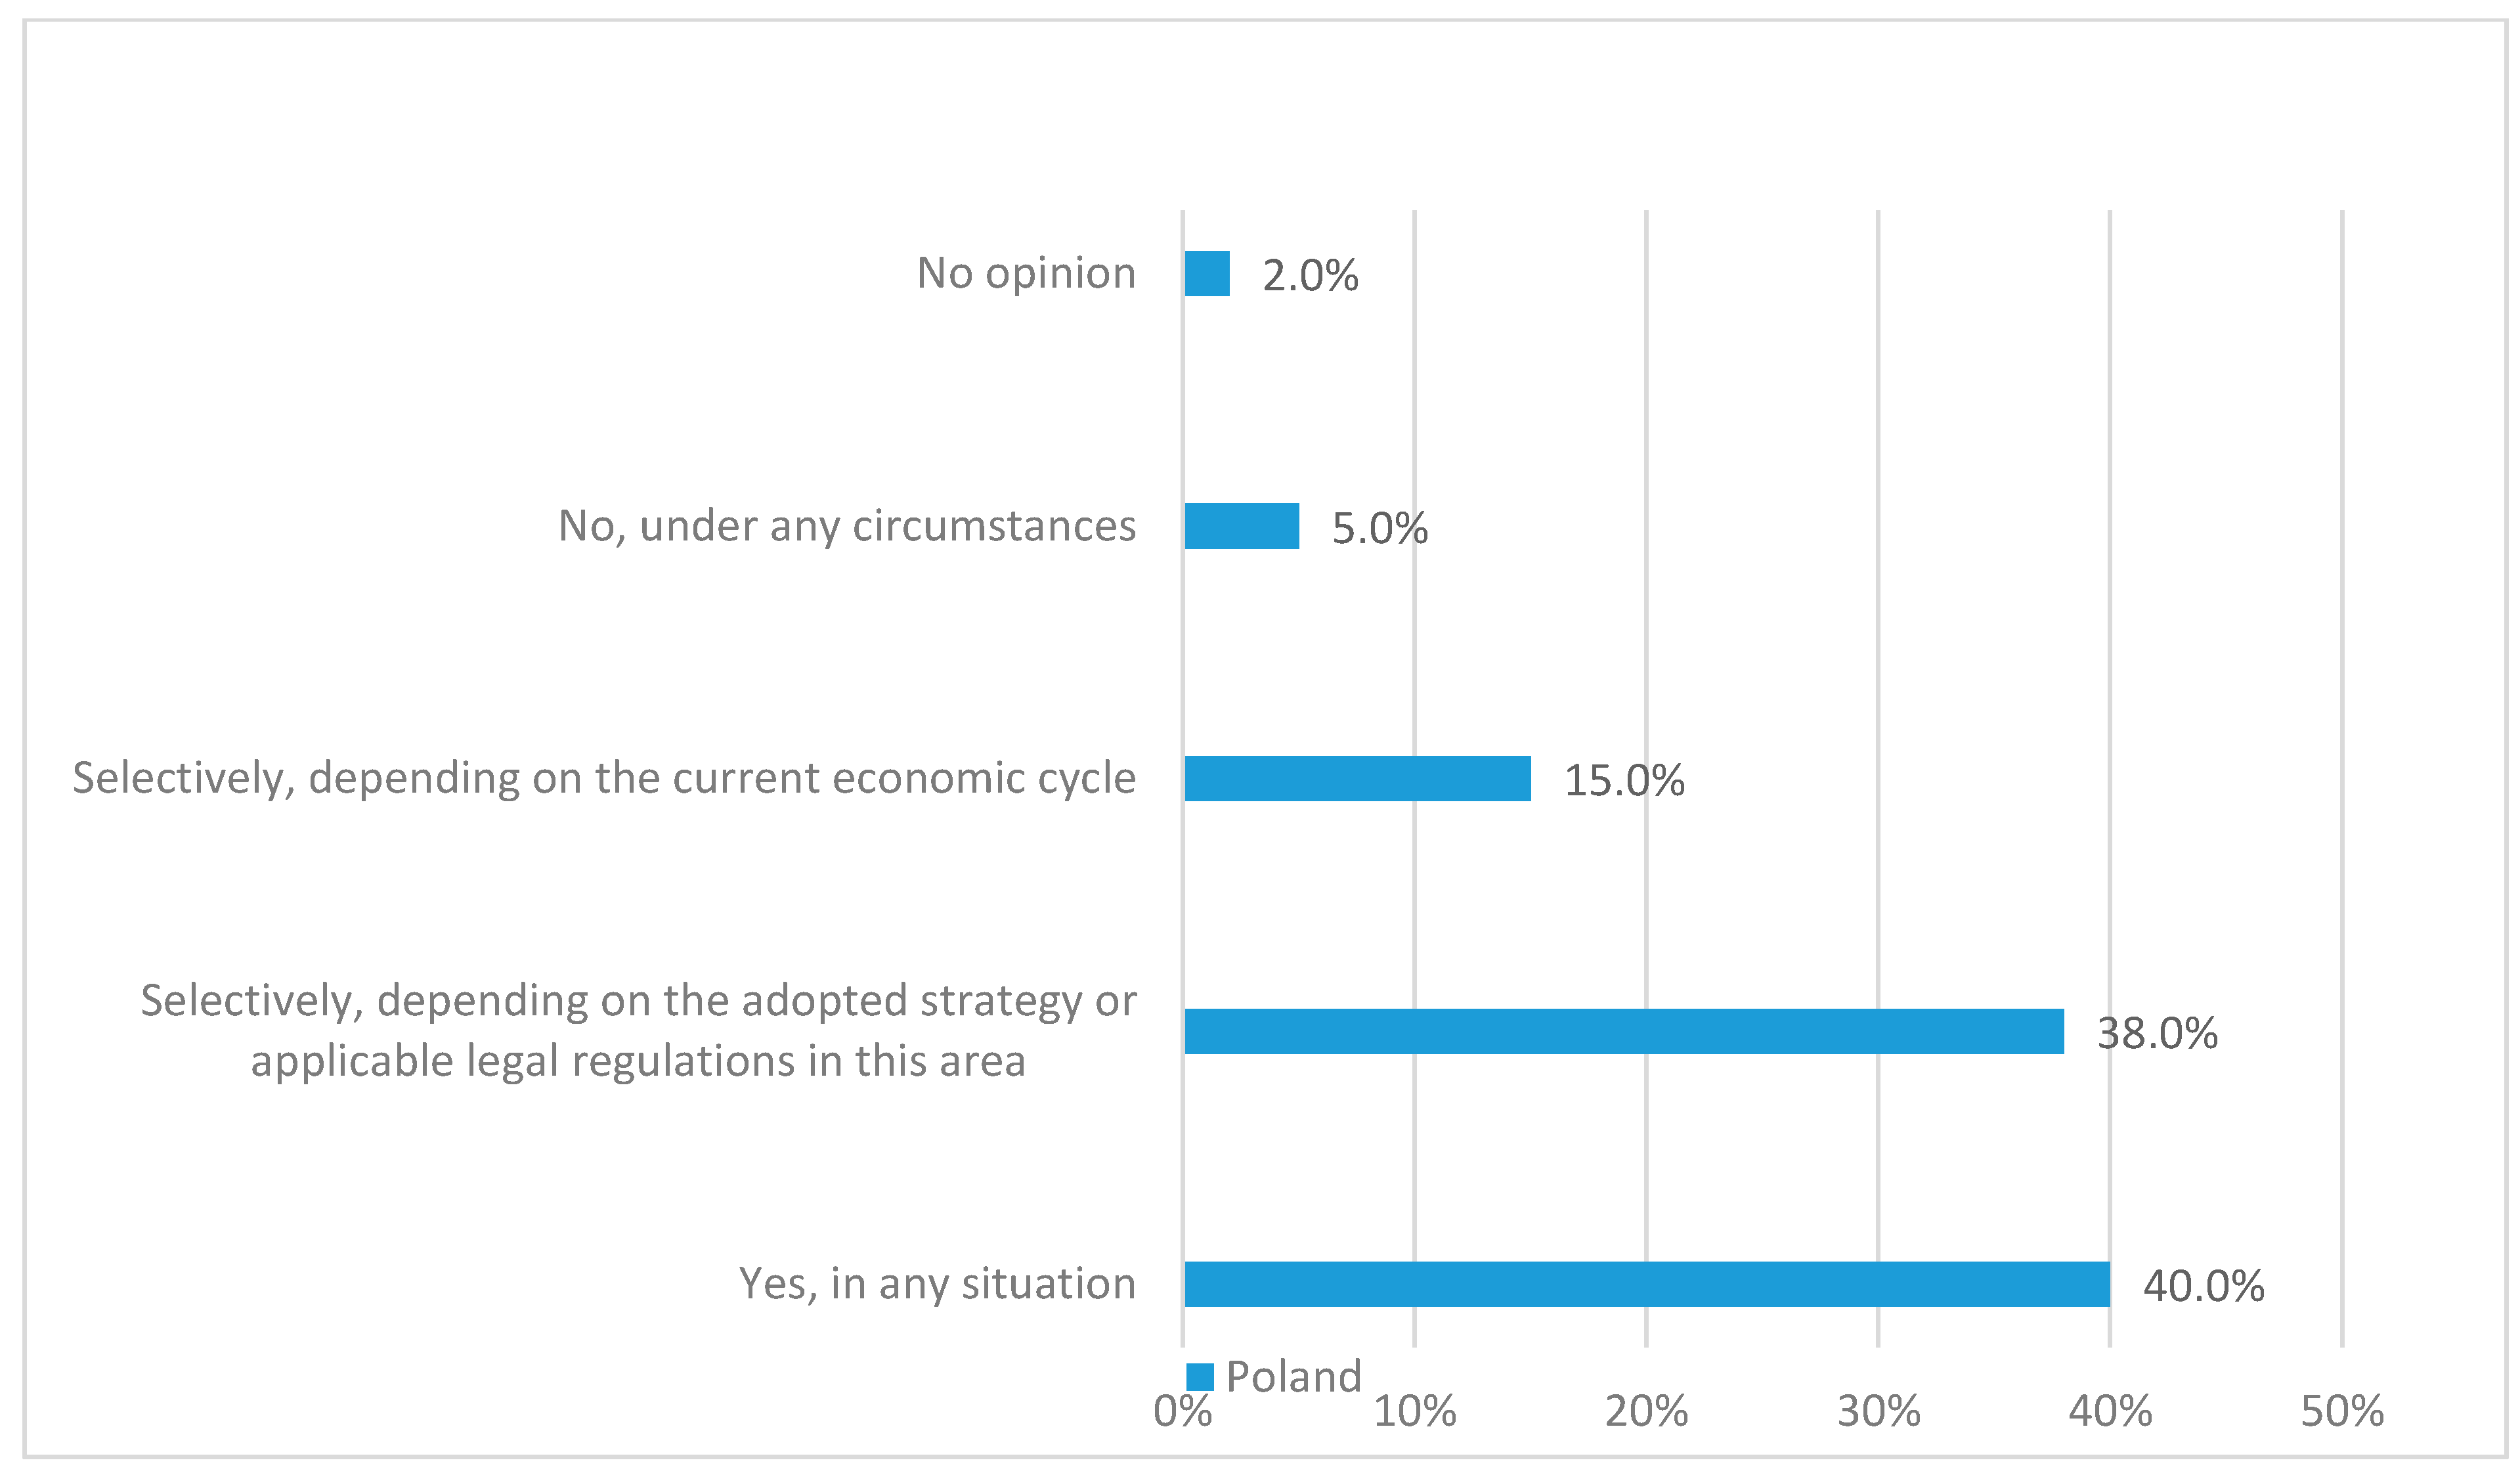Viewport: 2520px width, 1475px height.
Task: Click the 20% axis tick label
Action: pyautogui.click(x=1646, y=1412)
